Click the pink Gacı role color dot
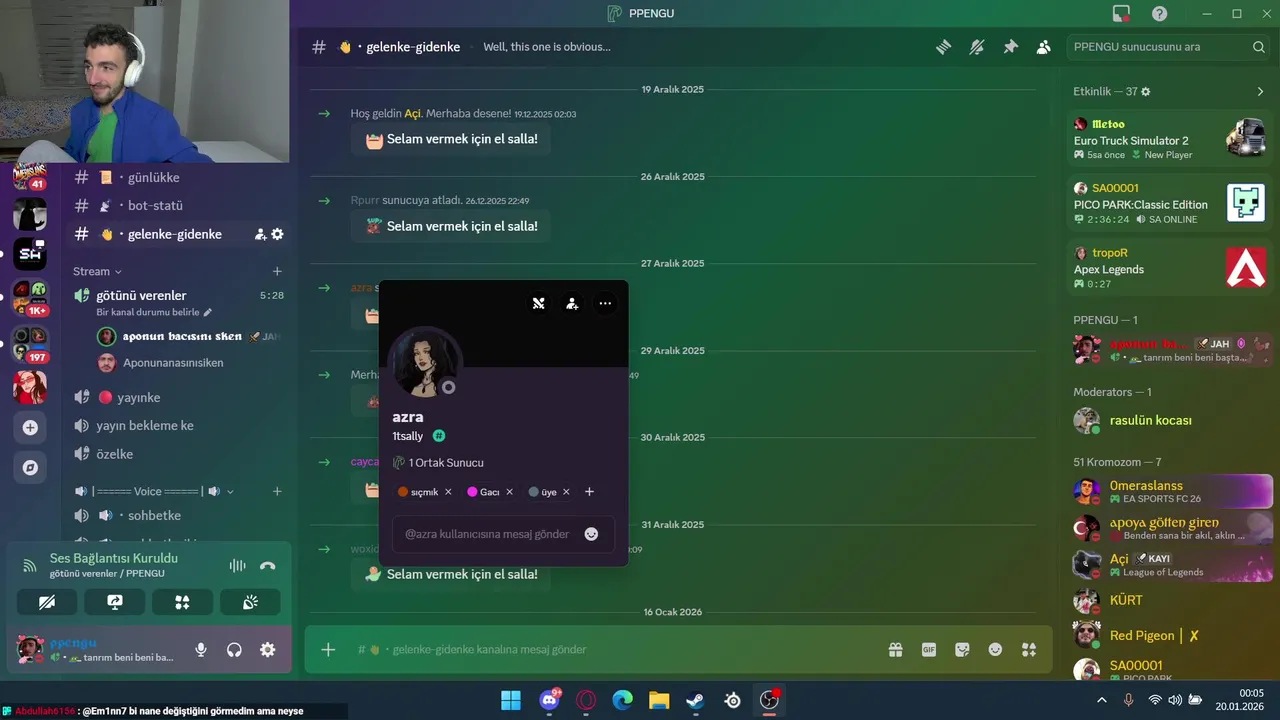This screenshot has width=1280, height=720. pos(472,492)
